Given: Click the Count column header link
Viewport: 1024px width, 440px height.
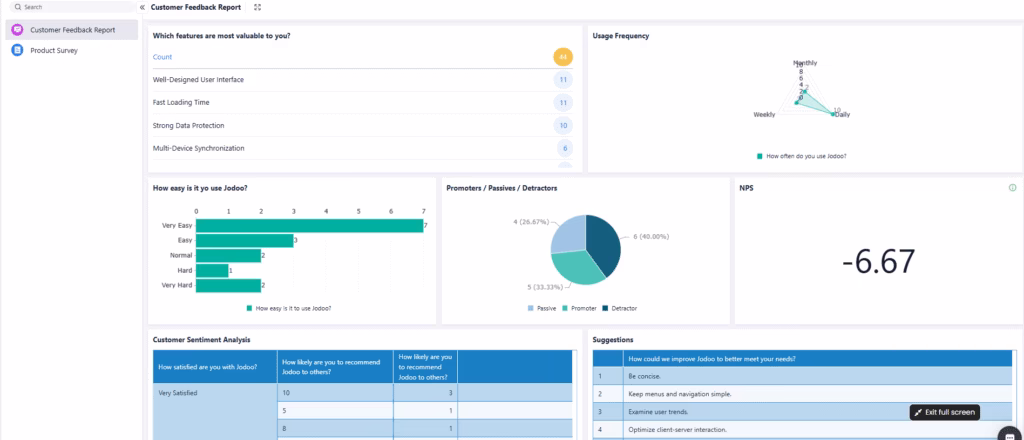Looking at the screenshot, I should pyautogui.click(x=162, y=57).
